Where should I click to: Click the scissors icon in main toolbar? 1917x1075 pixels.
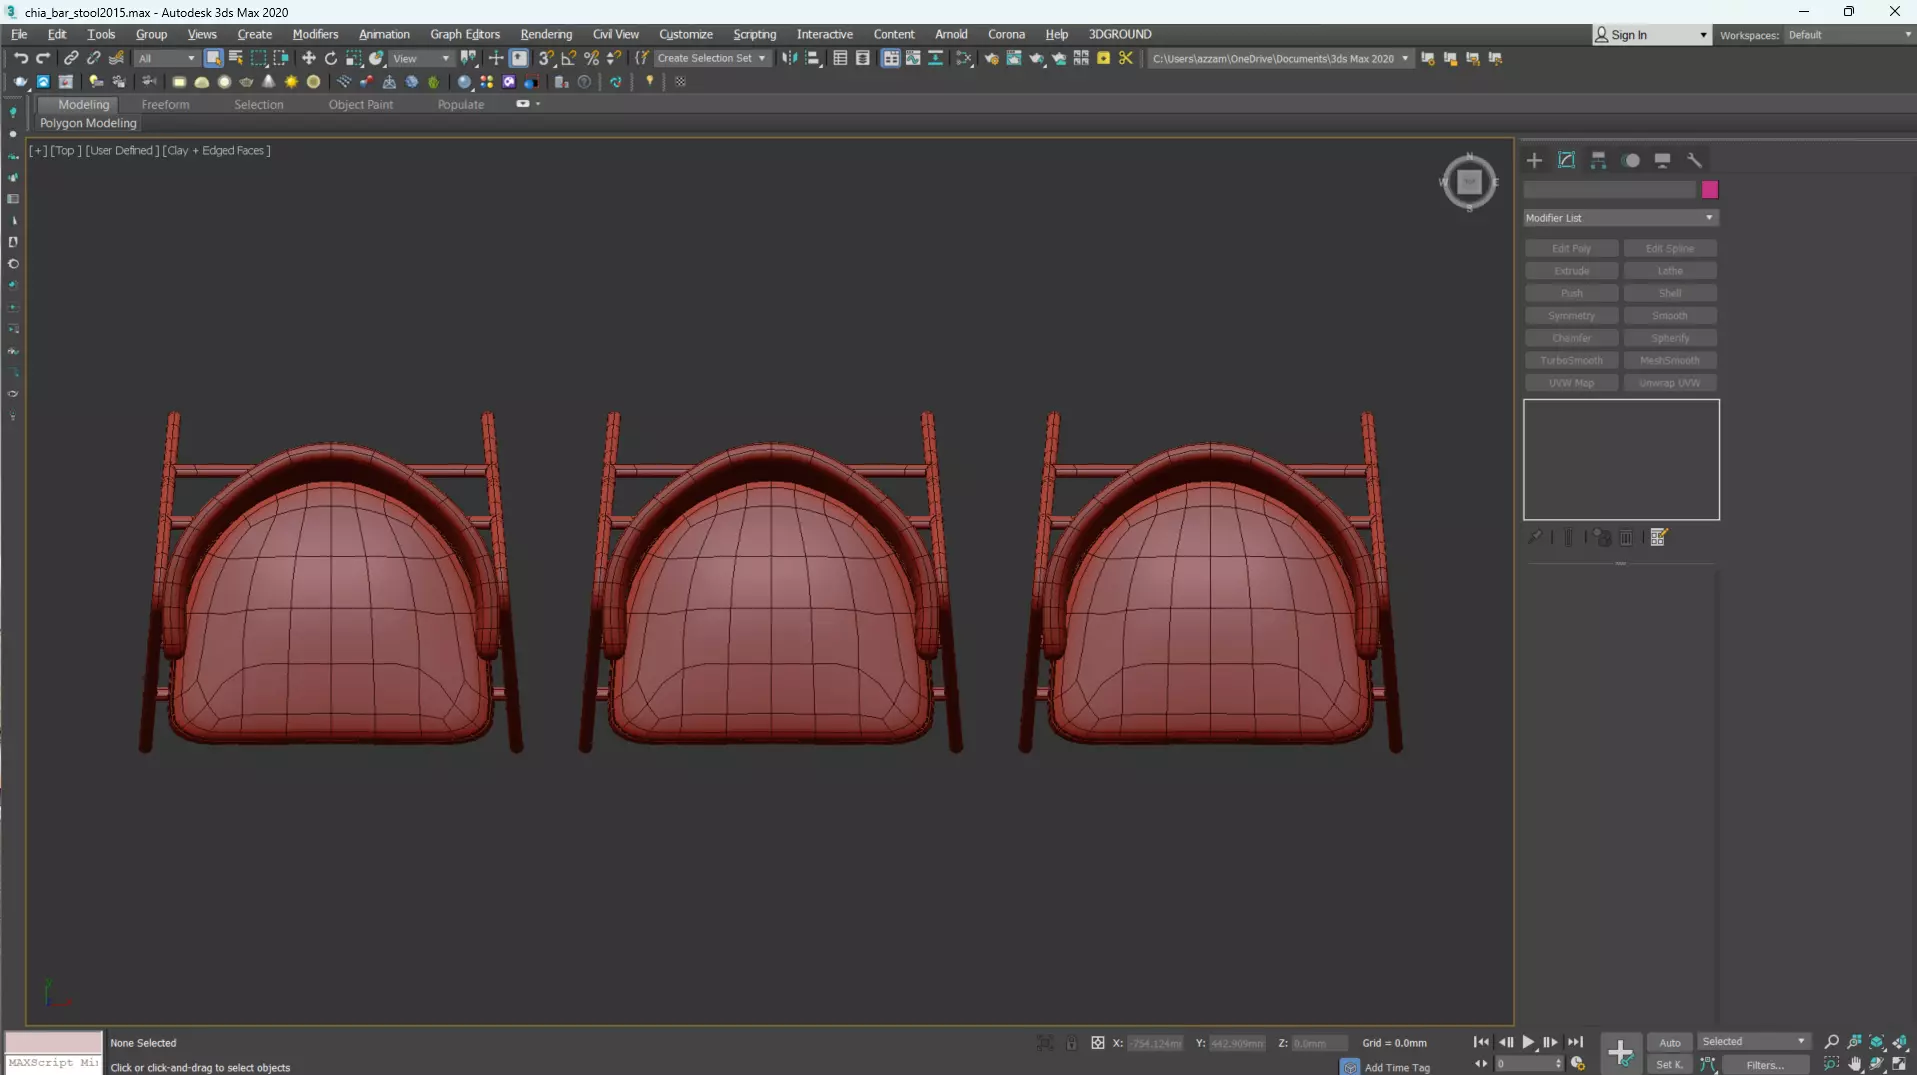point(1126,58)
